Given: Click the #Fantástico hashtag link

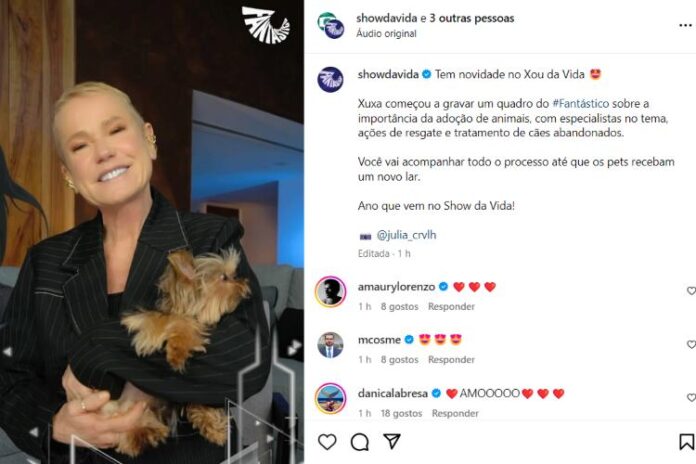Looking at the screenshot, I should pos(581,103).
